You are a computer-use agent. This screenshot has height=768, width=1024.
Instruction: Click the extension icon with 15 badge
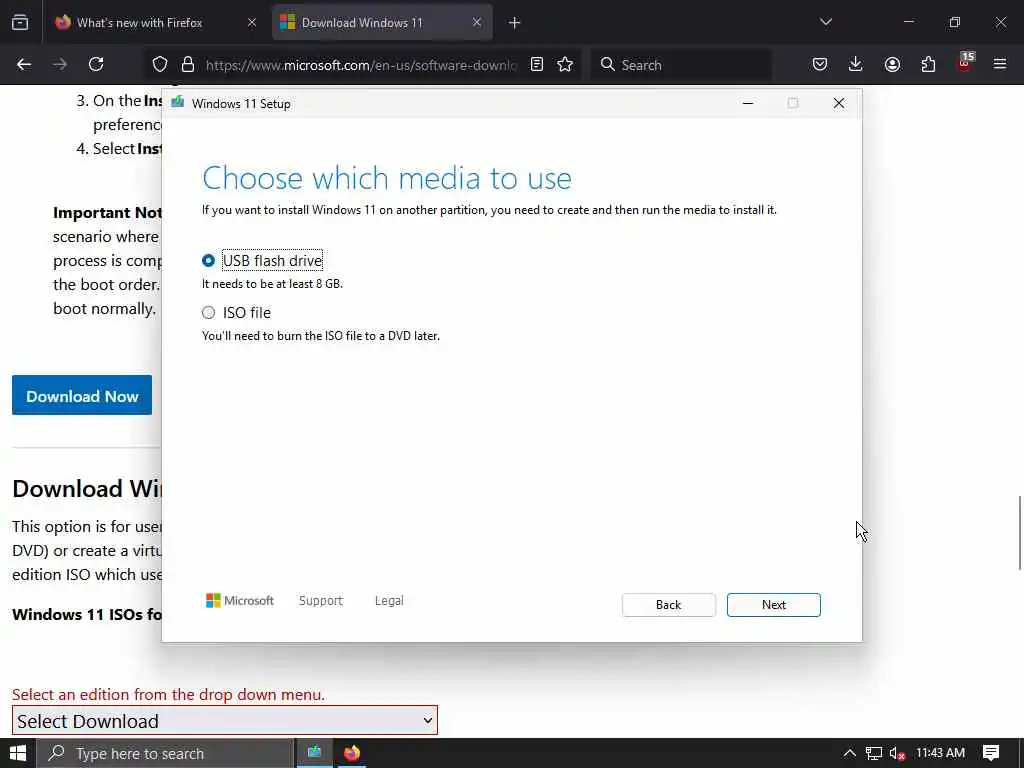click(965, 63)
